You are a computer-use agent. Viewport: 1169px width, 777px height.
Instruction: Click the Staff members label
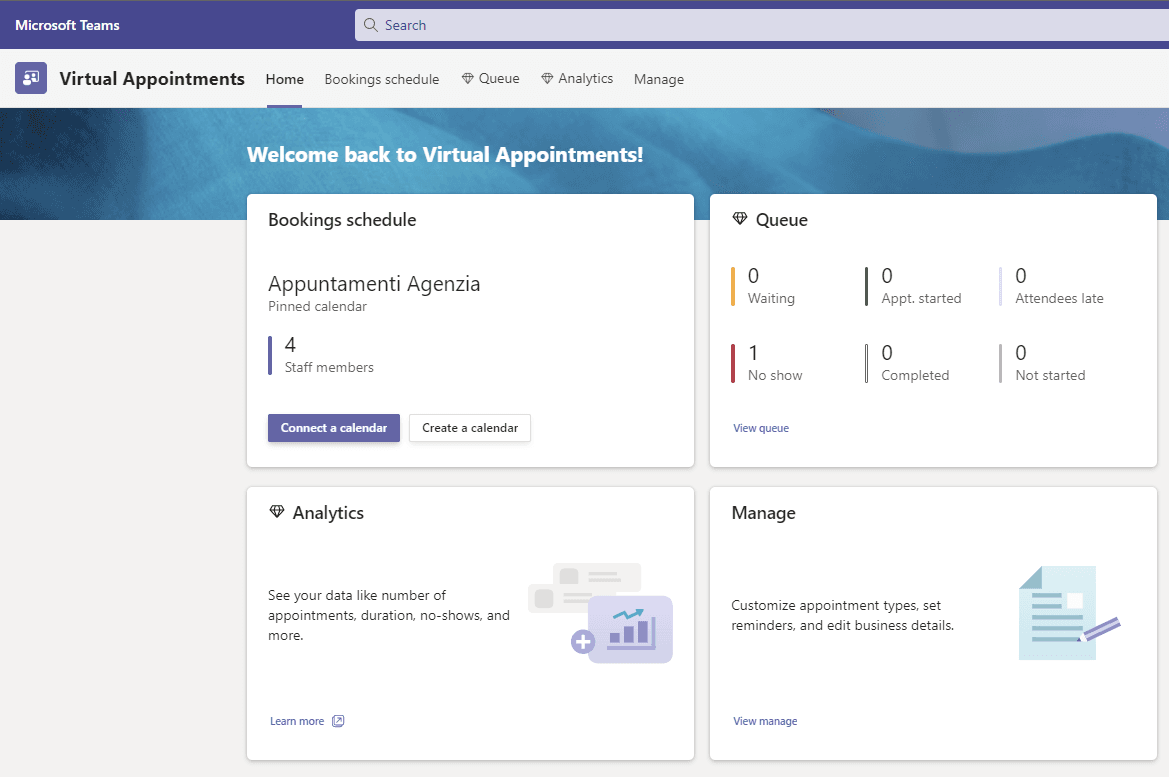point(329,367)
